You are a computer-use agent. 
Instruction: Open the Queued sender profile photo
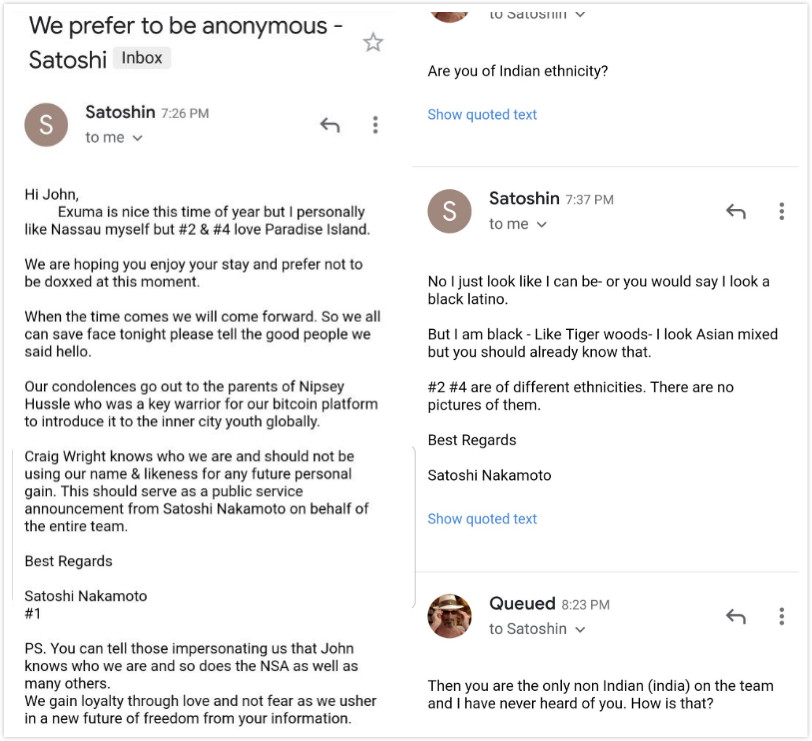click(x=449, y=616)
